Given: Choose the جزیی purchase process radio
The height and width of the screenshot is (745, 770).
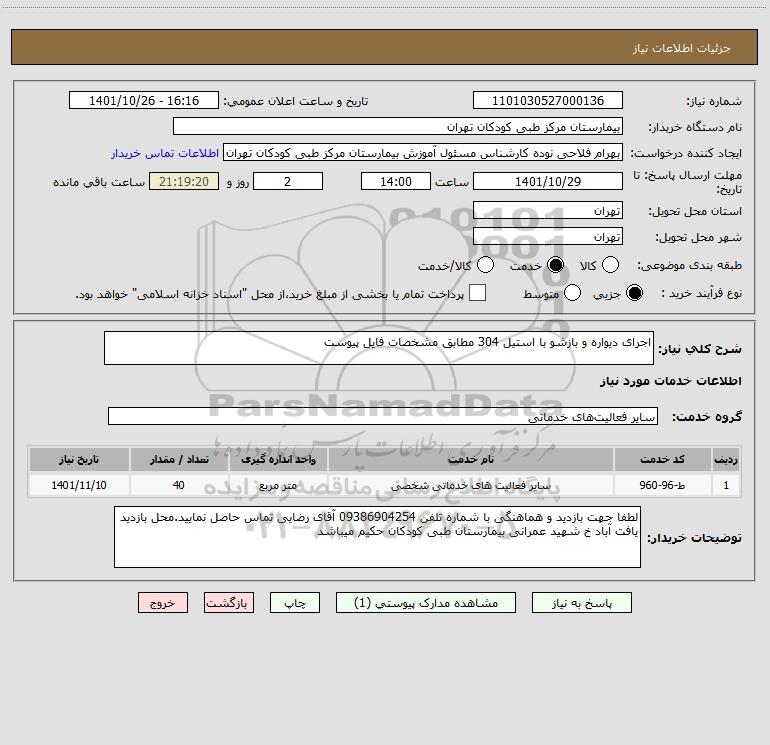Looking at the screenshot, I should tap(634, 293).
